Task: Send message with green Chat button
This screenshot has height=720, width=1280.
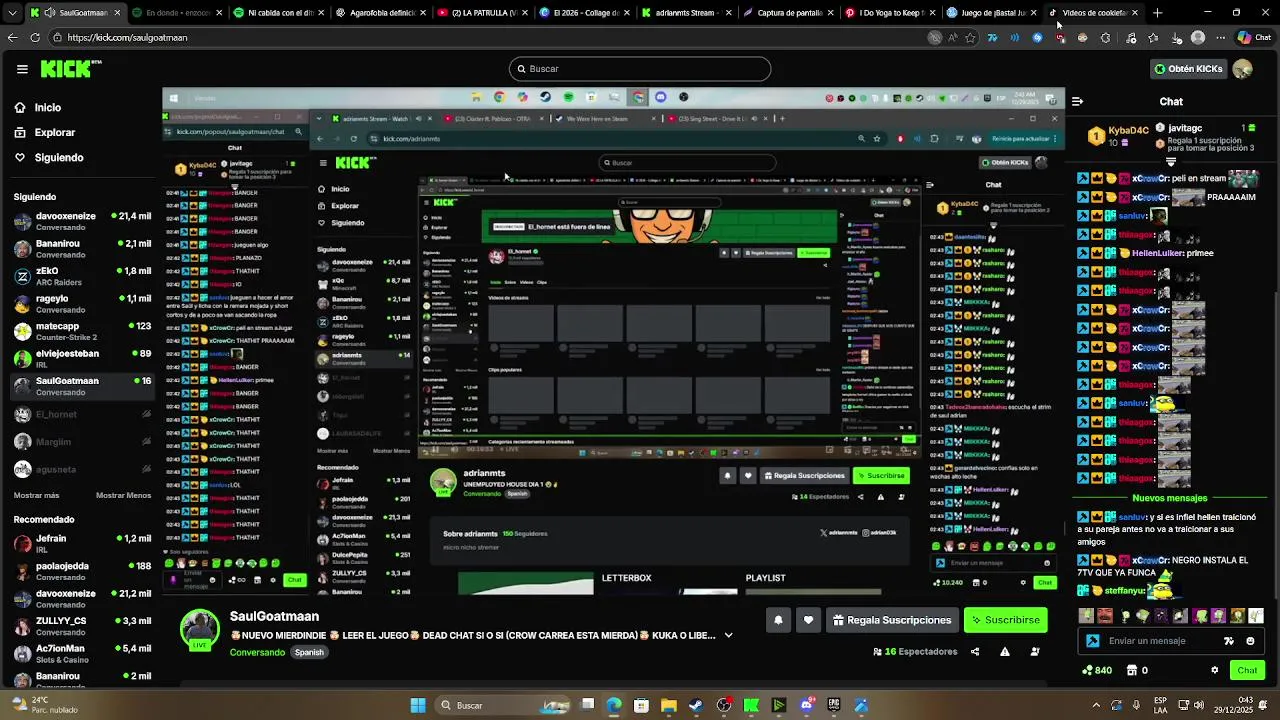Action: pyautogui.click(x=1247, y=670)
